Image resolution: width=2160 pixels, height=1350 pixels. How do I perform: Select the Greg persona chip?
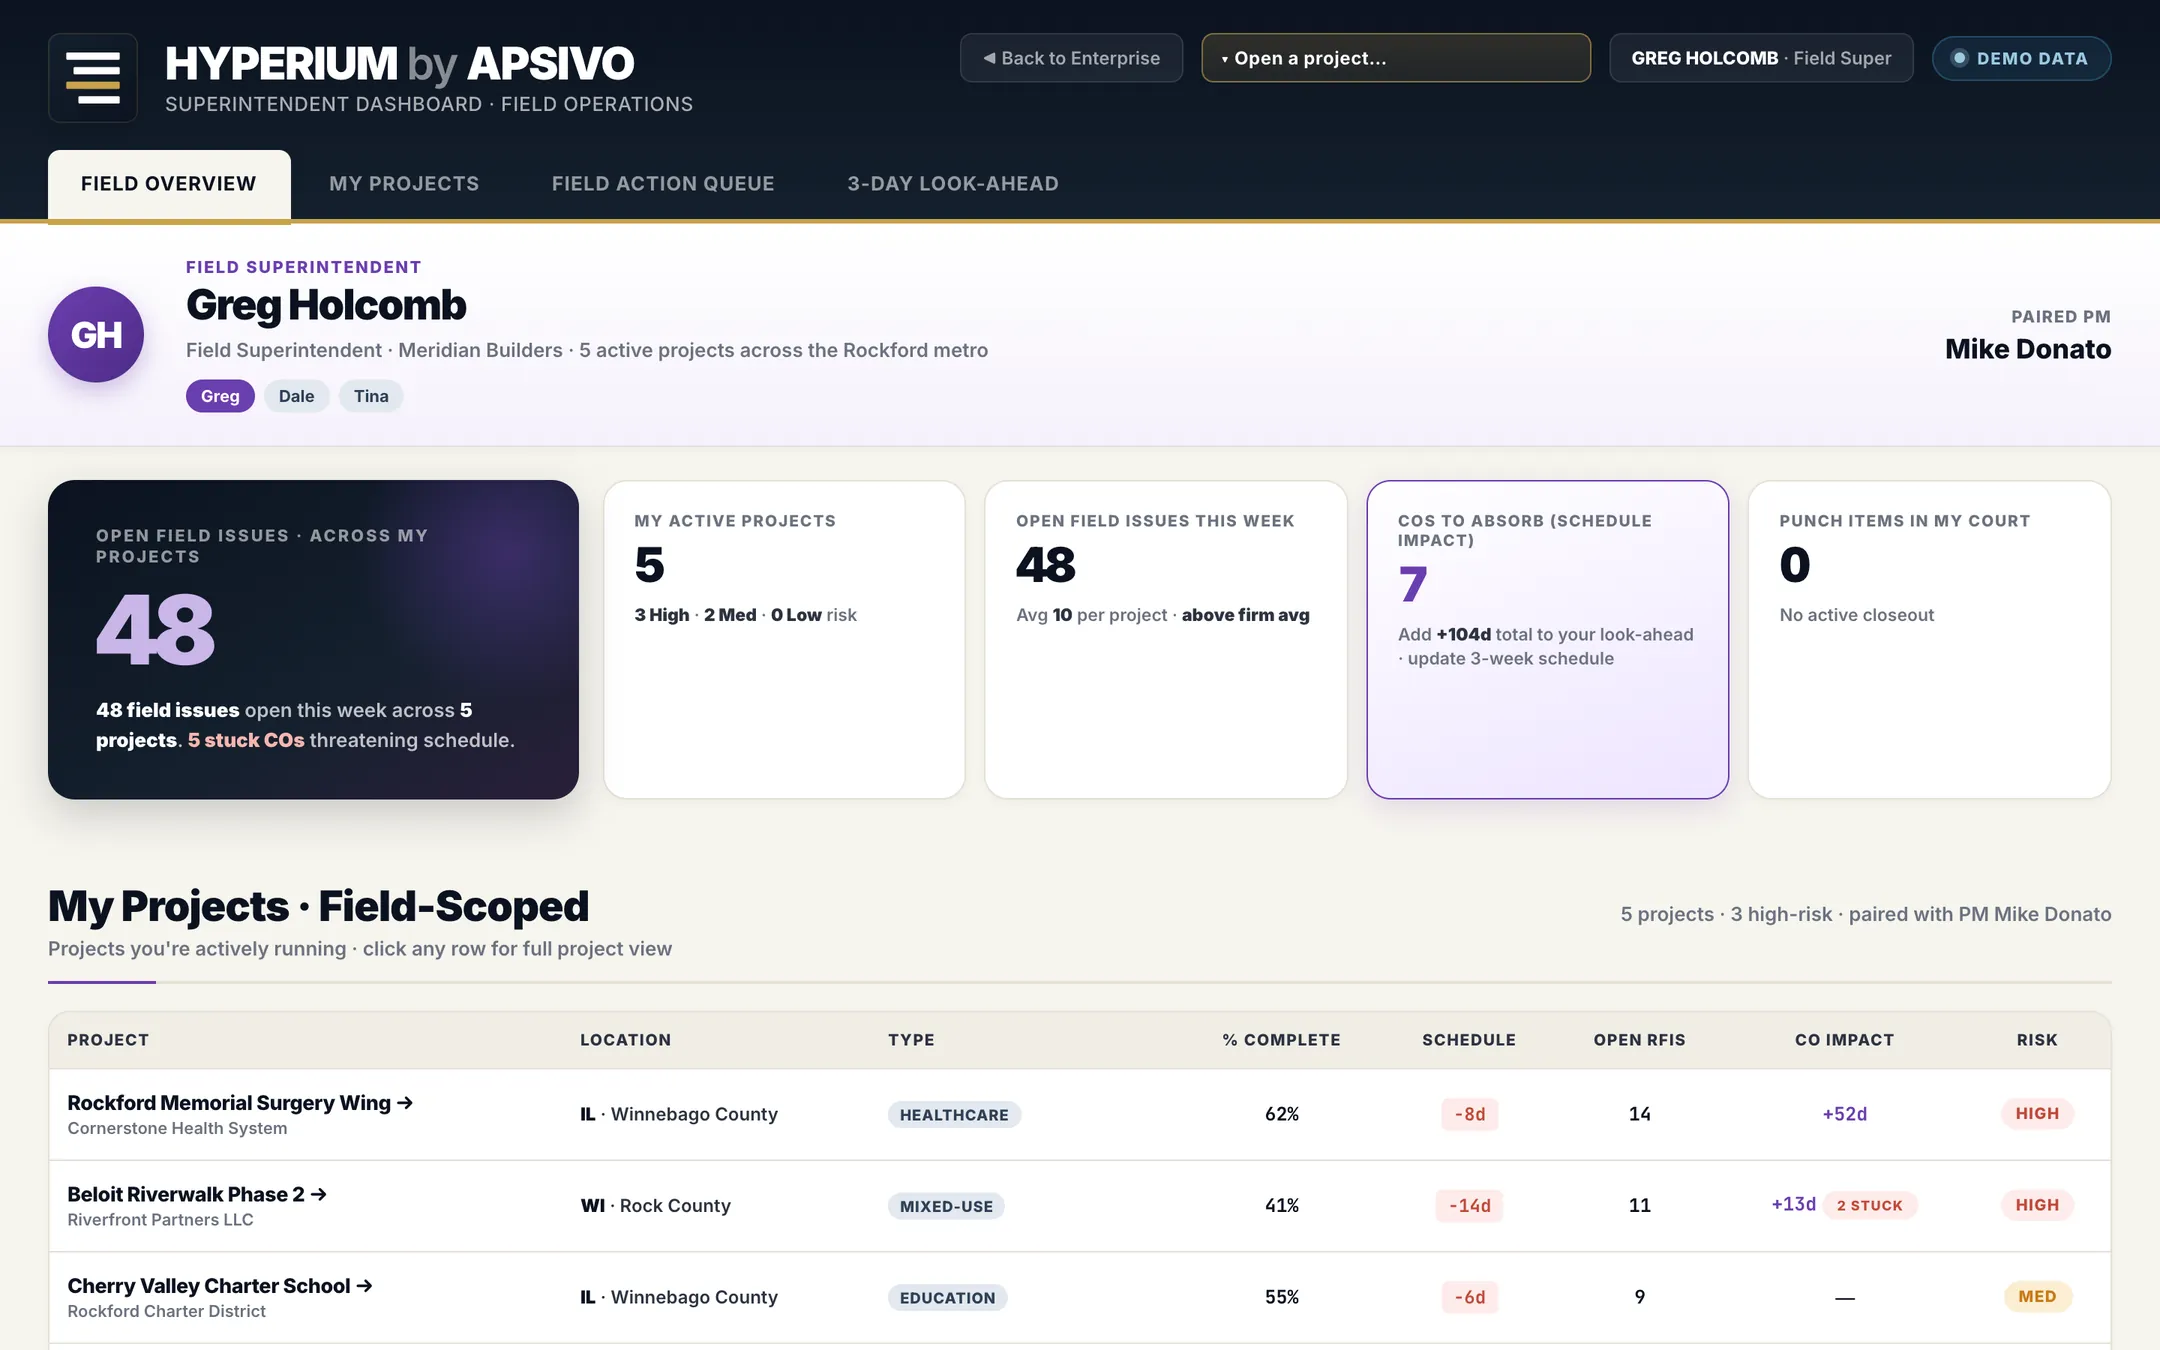[x=220, y=396]
